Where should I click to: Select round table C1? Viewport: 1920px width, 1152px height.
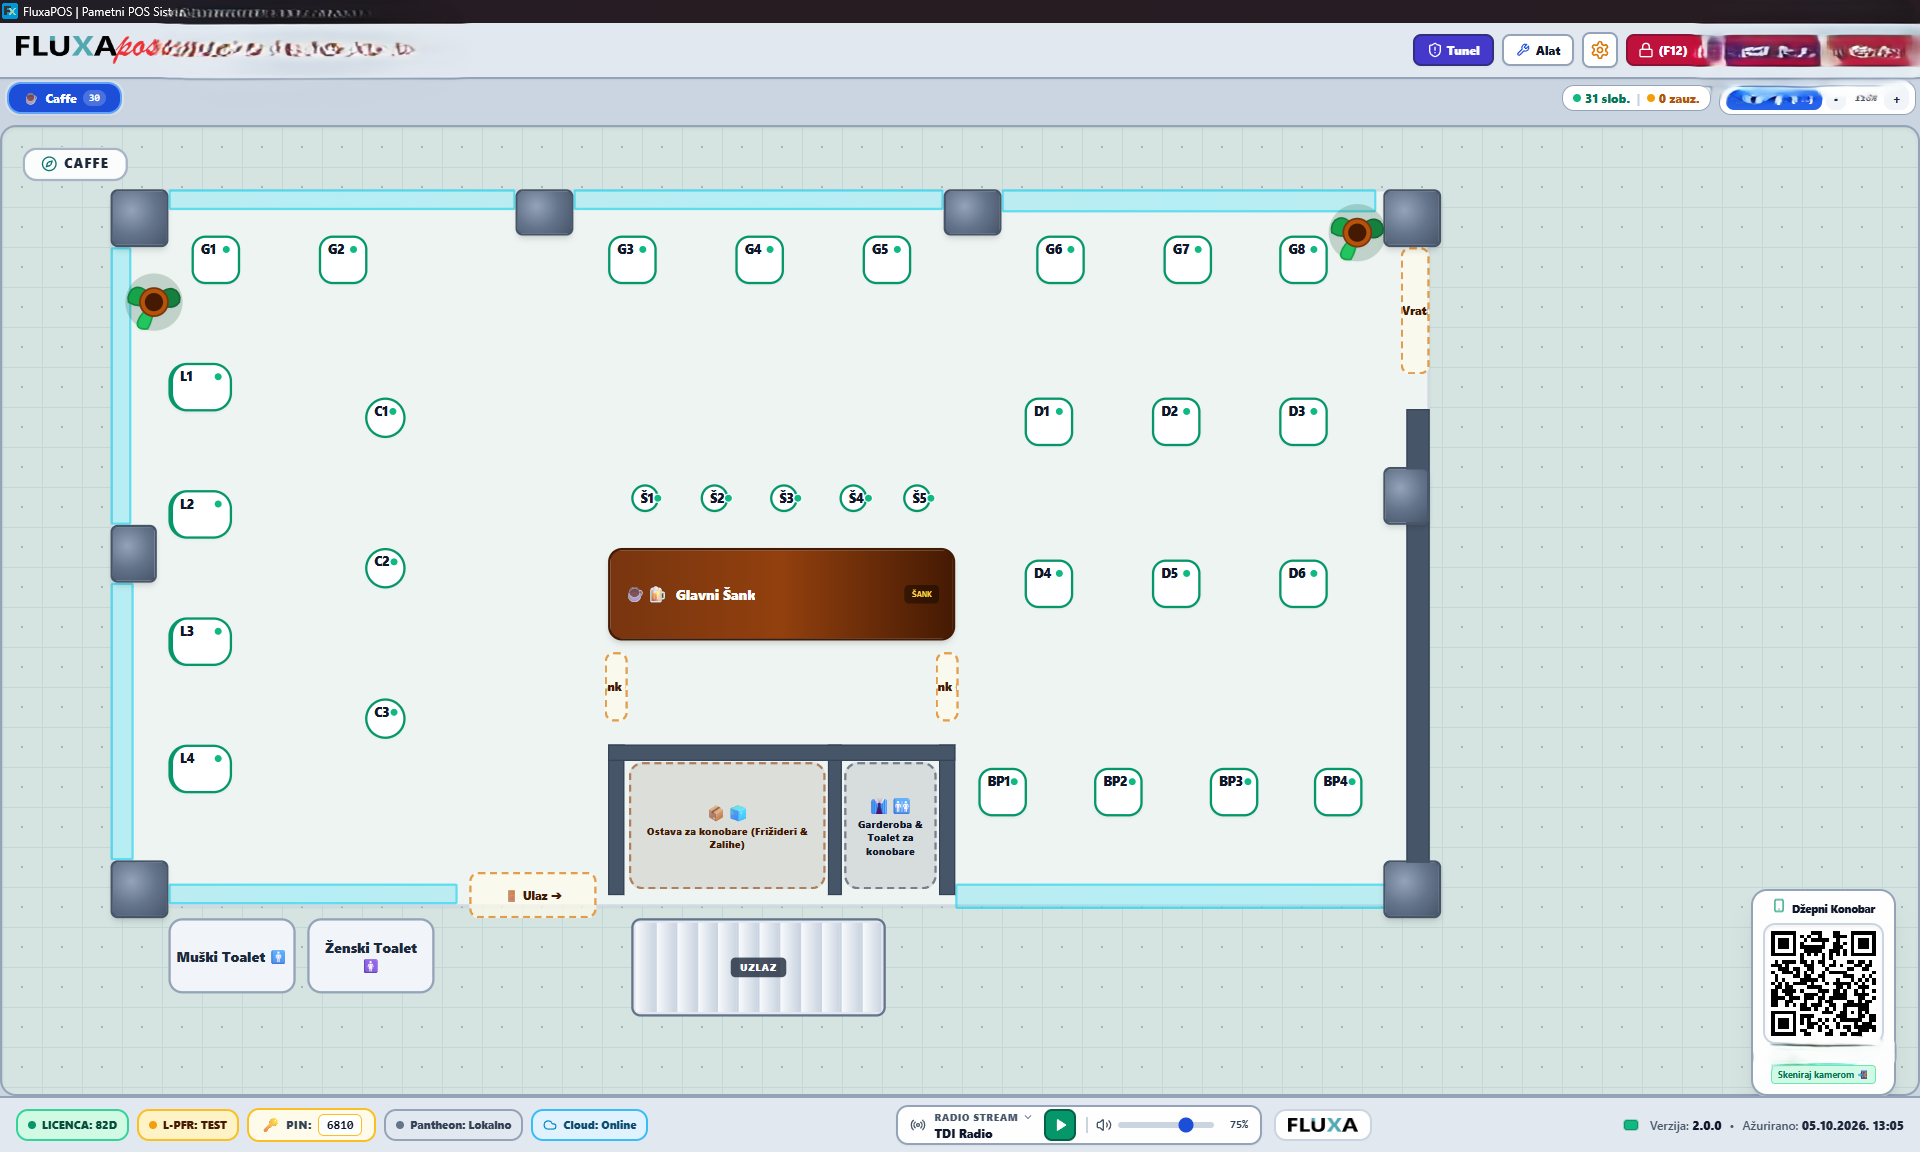pos(385,417)
